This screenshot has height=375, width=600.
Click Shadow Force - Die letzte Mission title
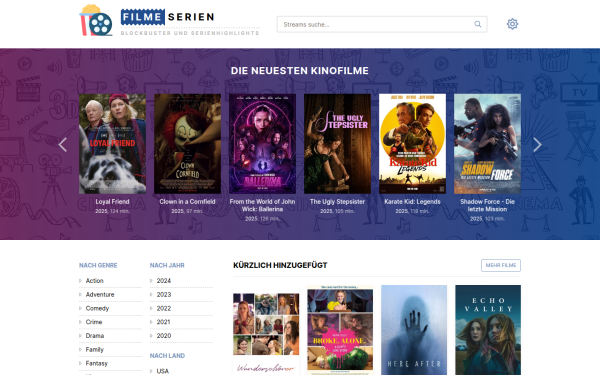(488, 205)
